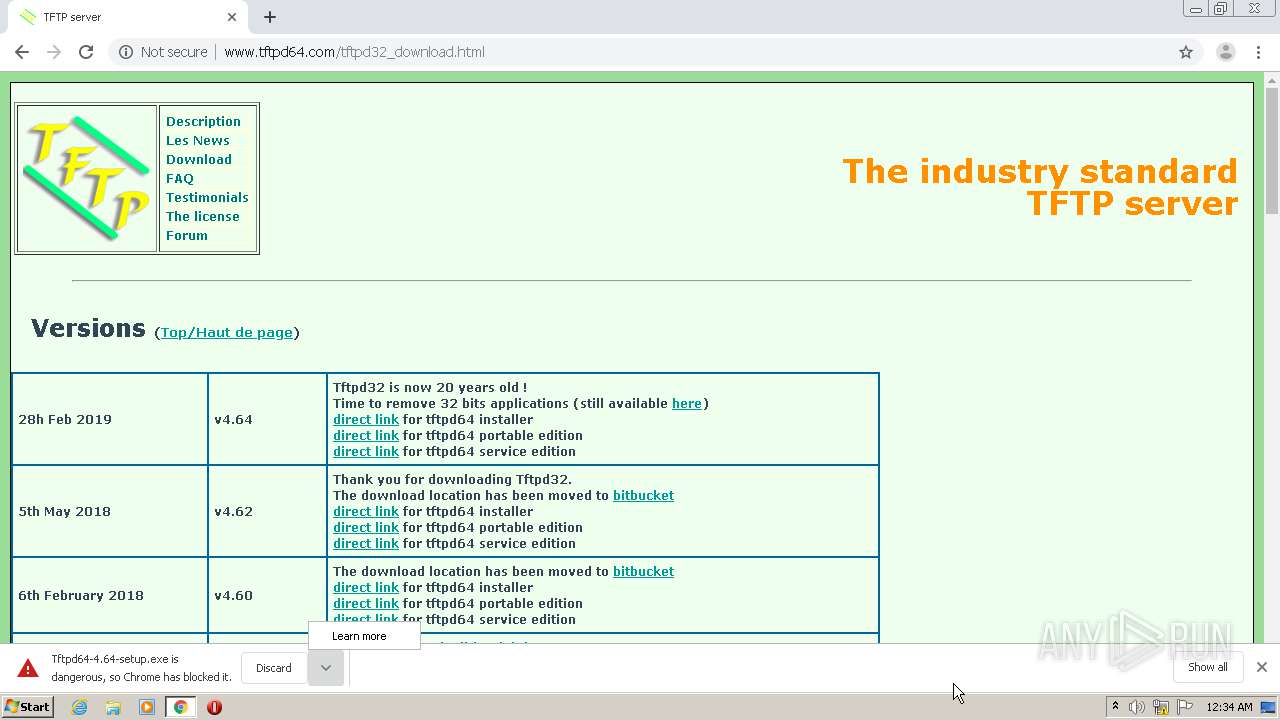Download v4.62 tftpd64 installer direct link
This screenshot has height=720, width=1280.
366,511
